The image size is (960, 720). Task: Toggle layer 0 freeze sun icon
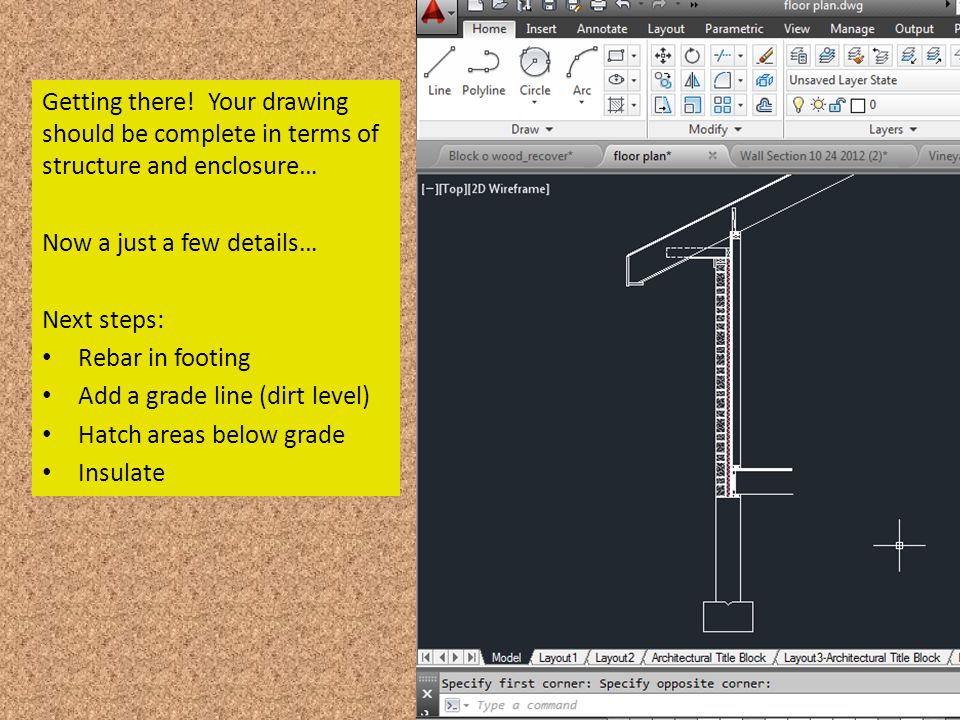pyautogui.click(x=818, y=105)
